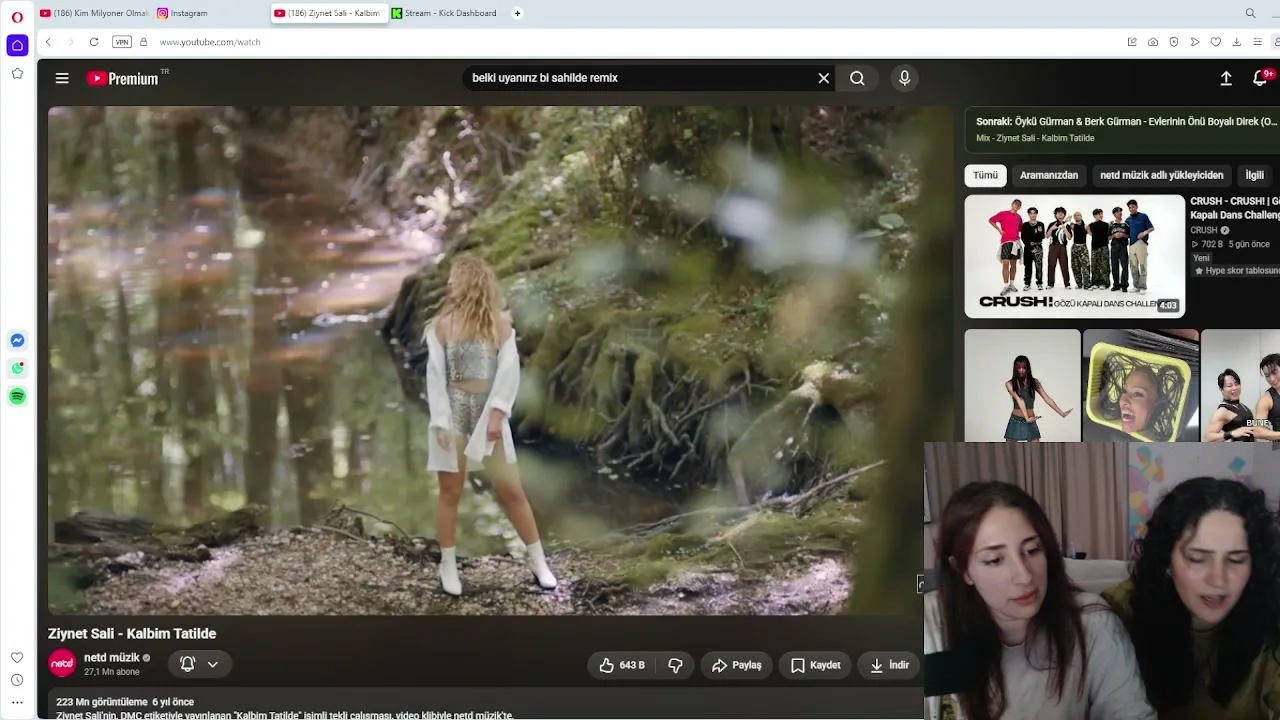Toggle the Opera VPN badge
Viewport: 1280px width, 720px height.
[122, 42]
